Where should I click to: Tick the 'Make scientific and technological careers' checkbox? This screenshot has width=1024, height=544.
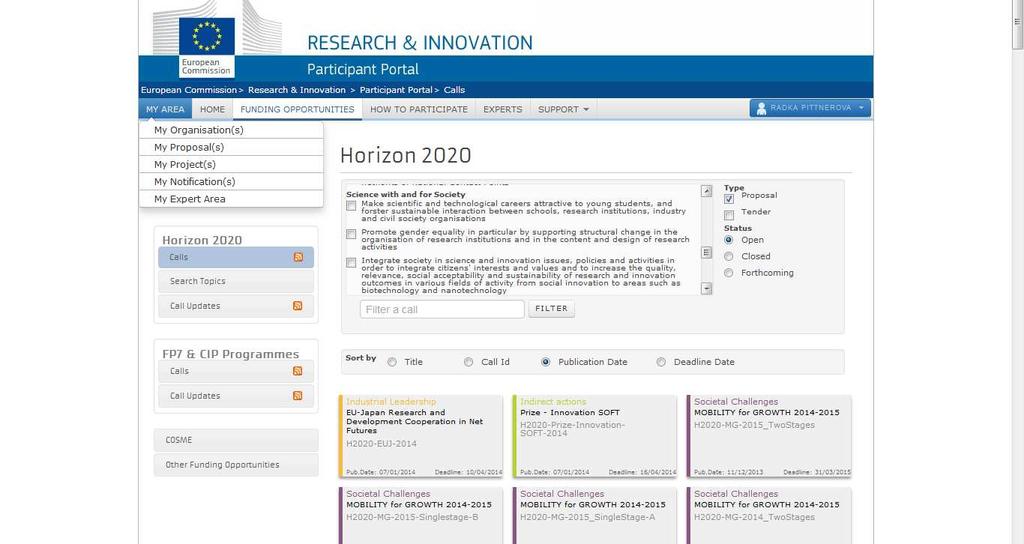tap(351, 206)
